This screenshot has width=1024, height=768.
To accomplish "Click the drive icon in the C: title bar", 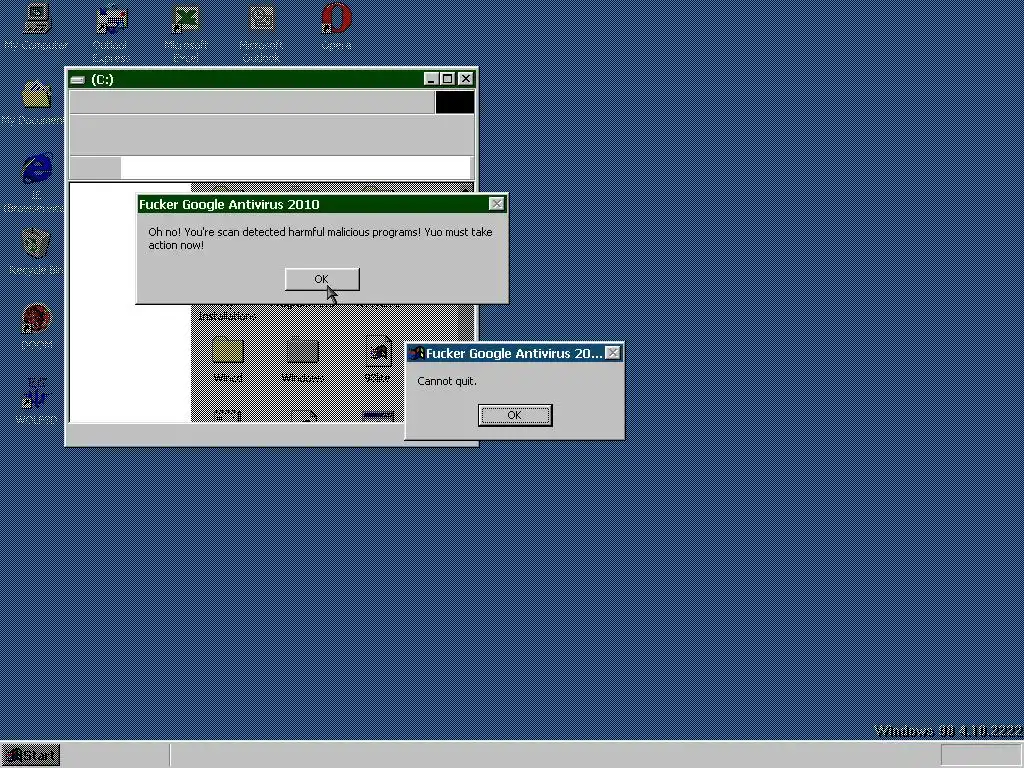I will tap(78, 80).
